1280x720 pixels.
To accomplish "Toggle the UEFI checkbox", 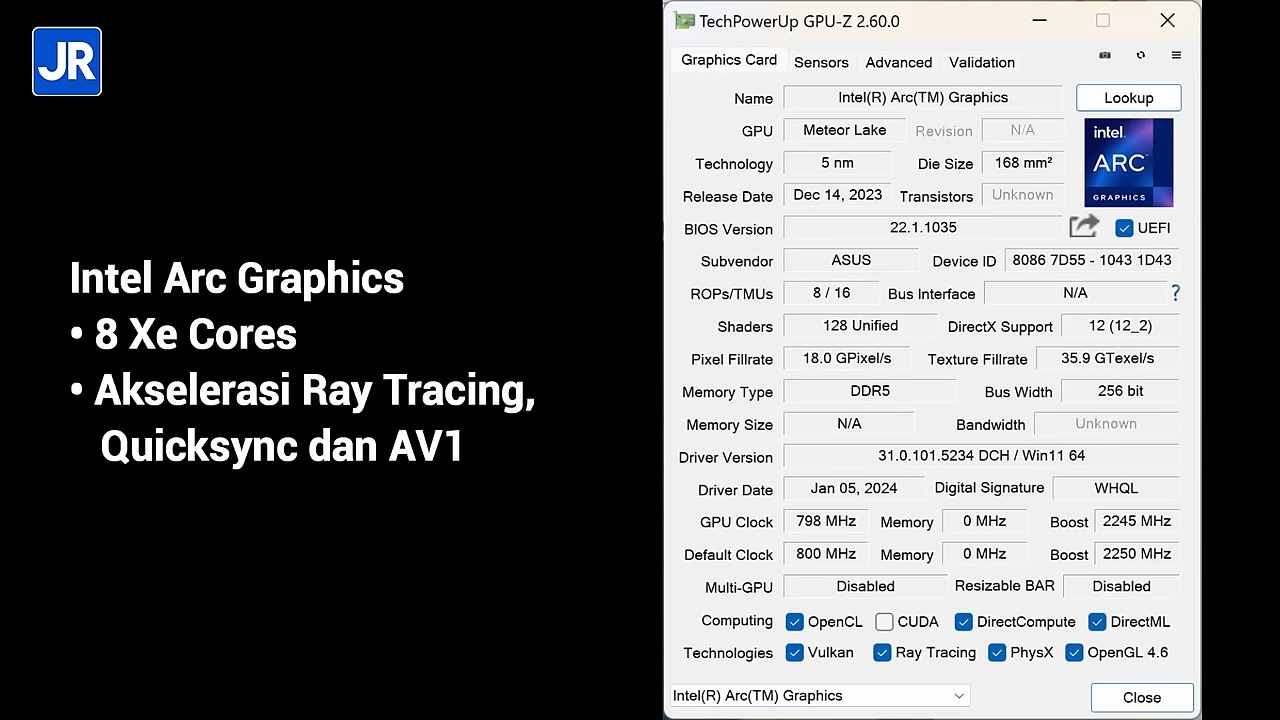I will coord(1124,228).
